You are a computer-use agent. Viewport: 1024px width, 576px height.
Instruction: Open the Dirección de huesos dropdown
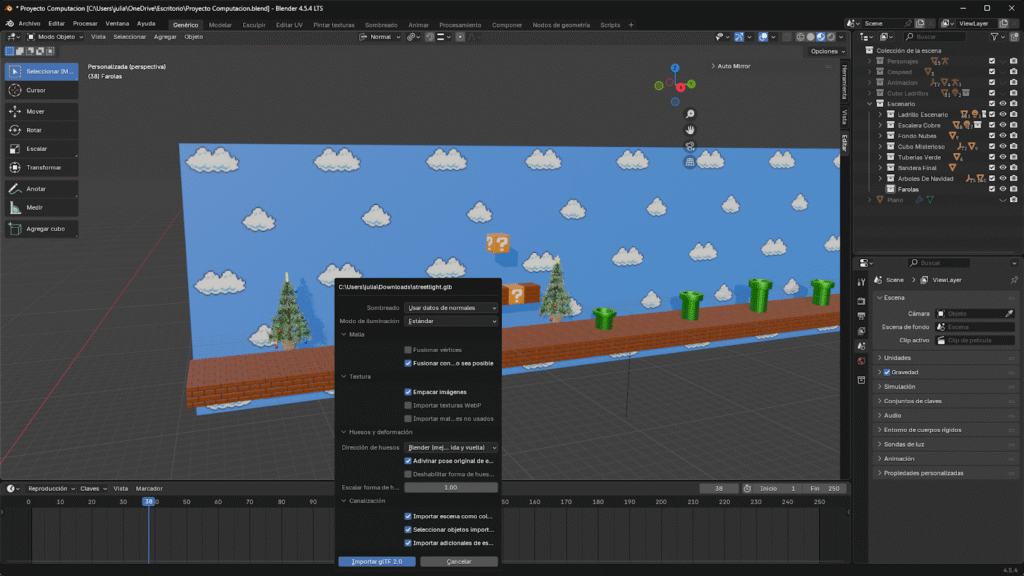click(450, 447)
